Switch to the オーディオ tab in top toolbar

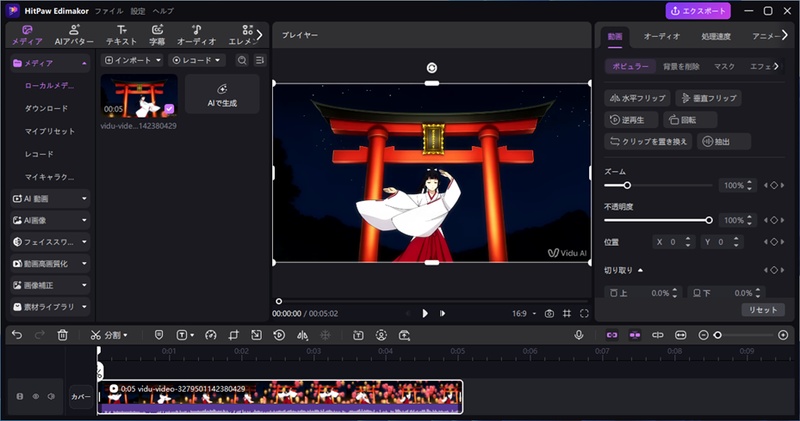pos(196,35)
